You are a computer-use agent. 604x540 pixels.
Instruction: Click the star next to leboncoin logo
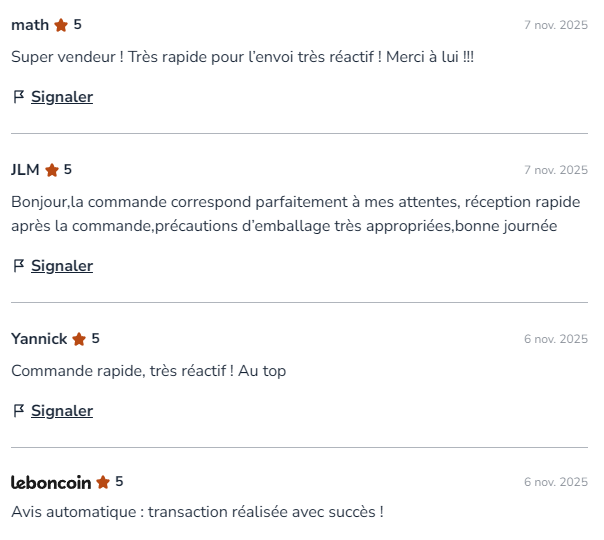click(103, 482)
